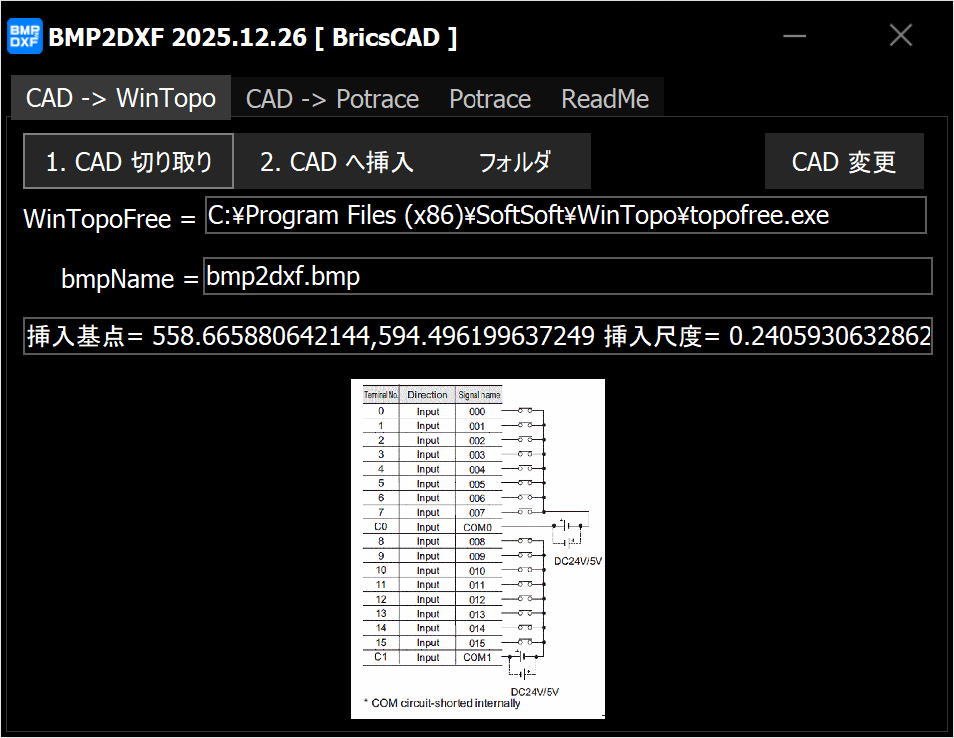Open the ReadMe tab
Screen dimensions: 954x738
[604, 99]
